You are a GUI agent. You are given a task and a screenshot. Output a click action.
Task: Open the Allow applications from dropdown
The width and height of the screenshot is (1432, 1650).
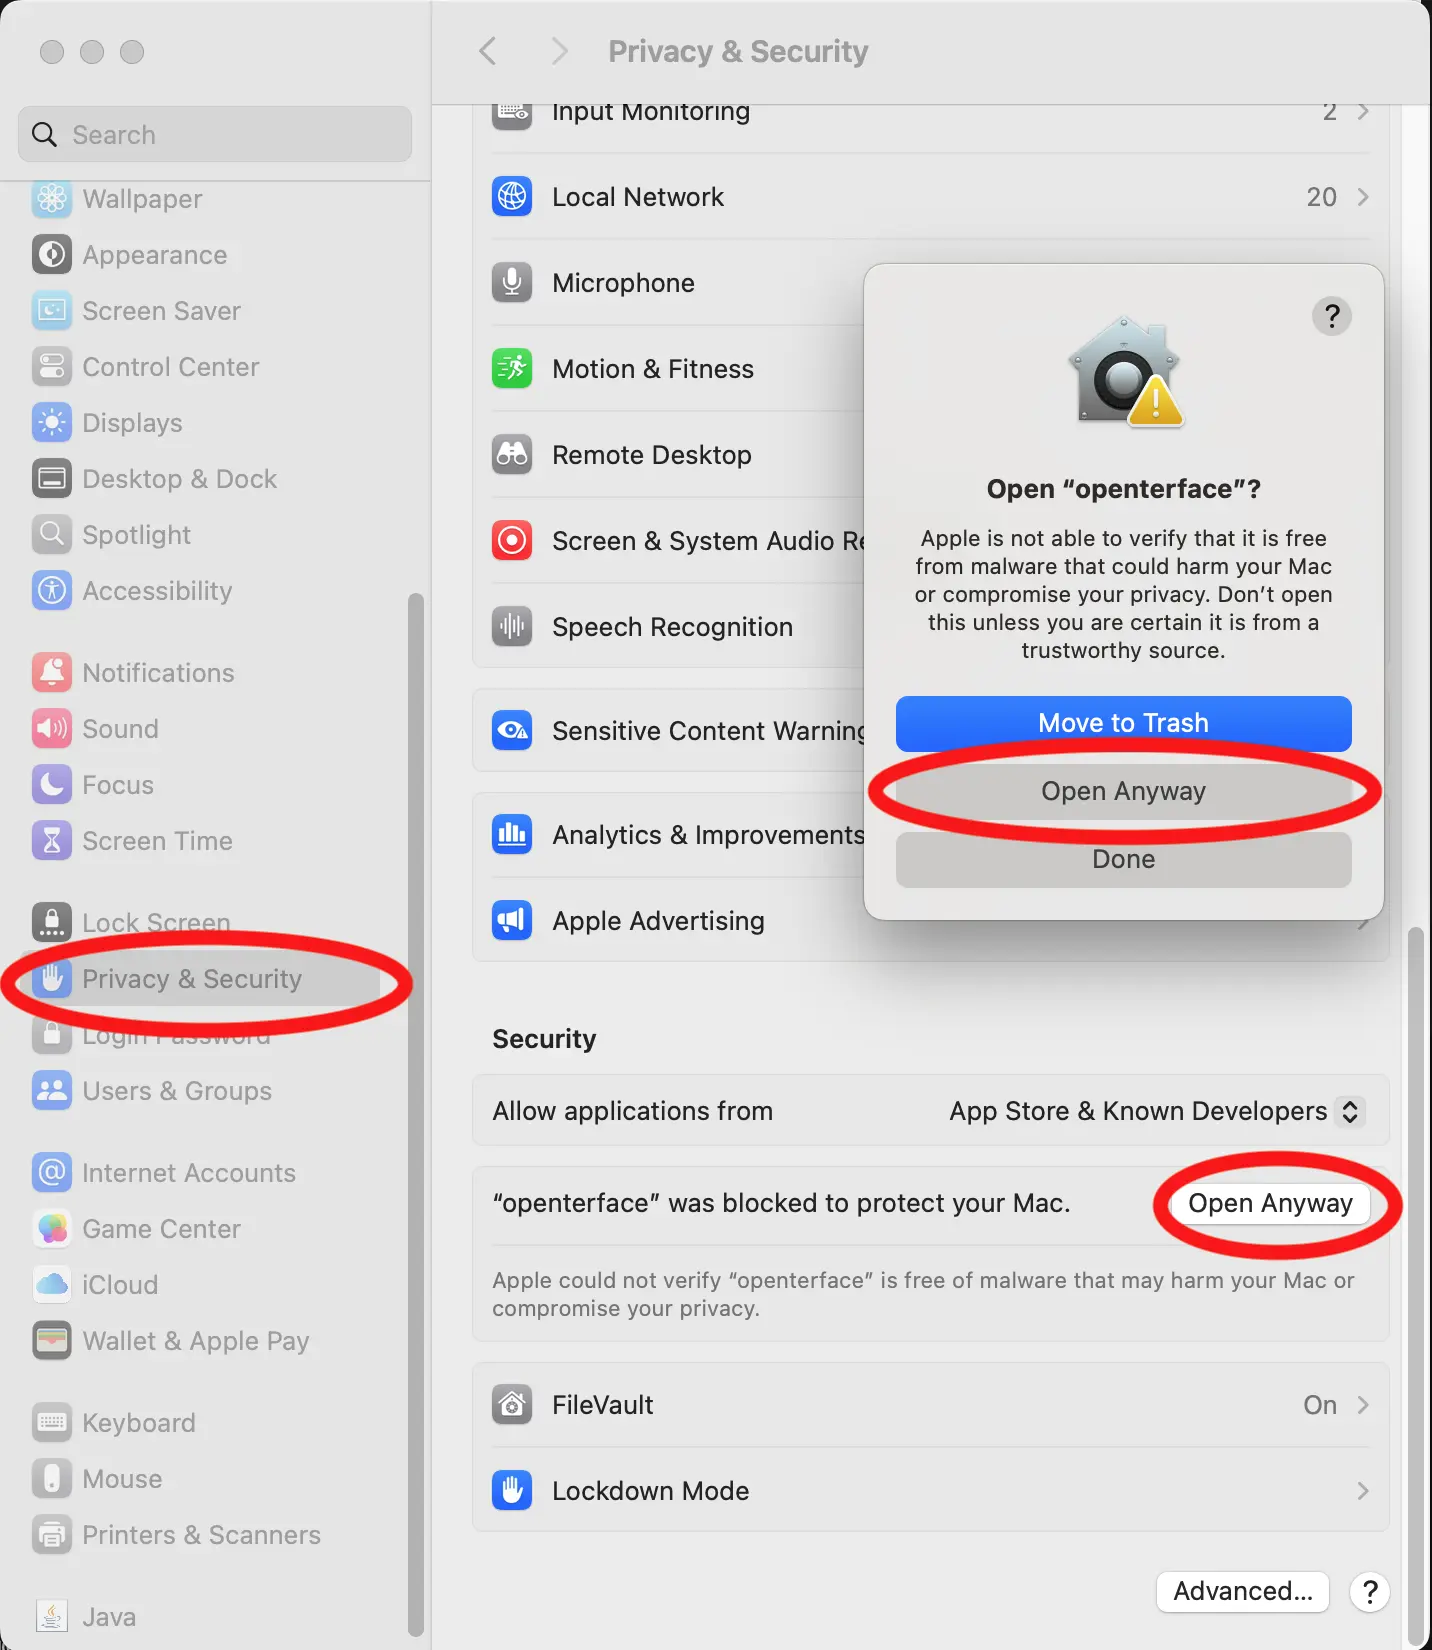pyautogui.click(x=1348, y=1111)
